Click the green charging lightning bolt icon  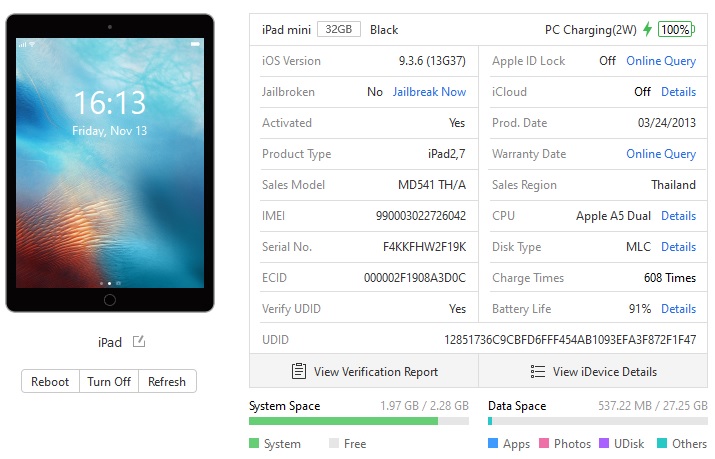(x=647, y=29)
